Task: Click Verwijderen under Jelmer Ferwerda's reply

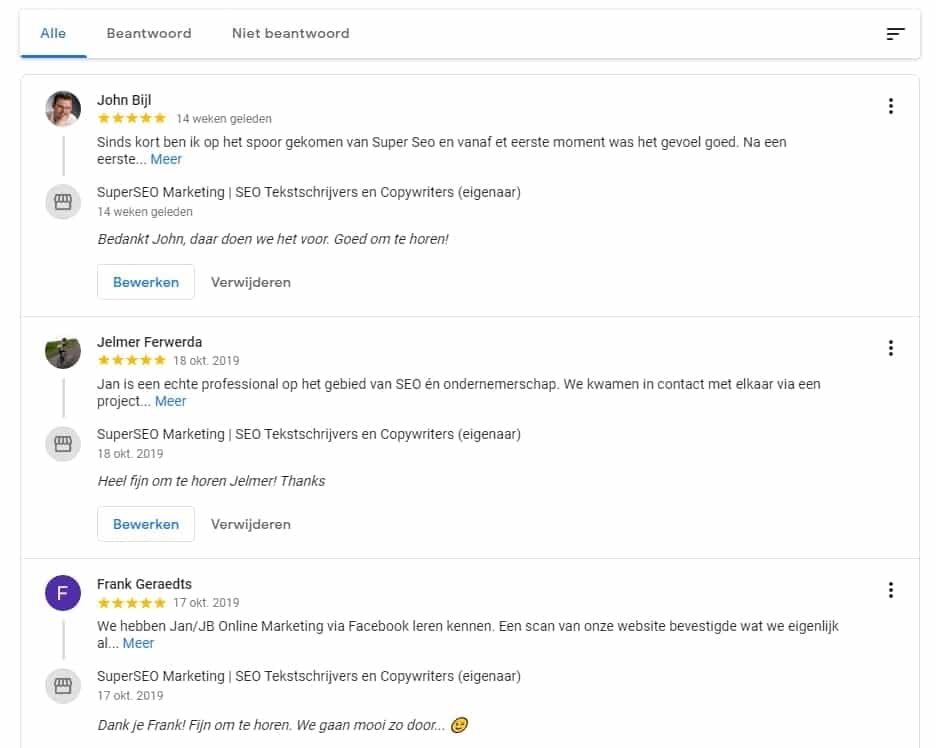Action: click(251, 523)
